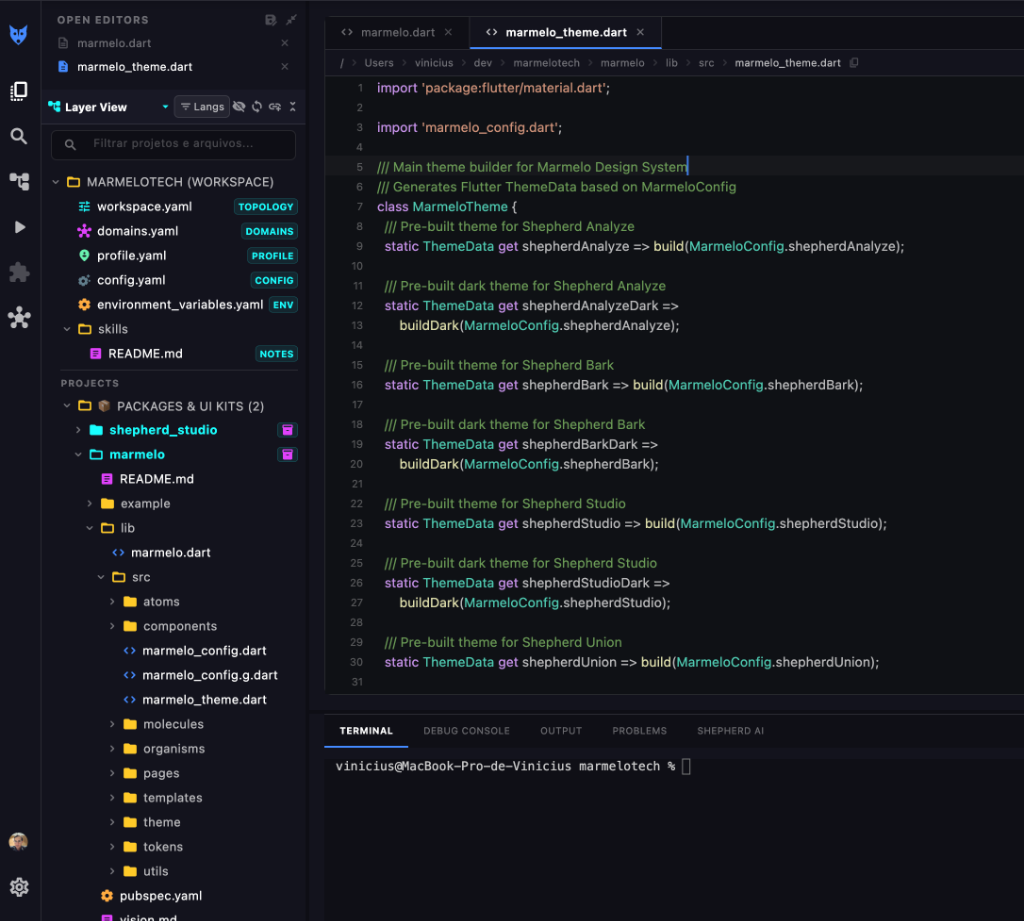Screen dimensions: 1024x921
Task: Collapse the MARMELOTECH (WORKSPACE) root
Action: coord(56,182)
